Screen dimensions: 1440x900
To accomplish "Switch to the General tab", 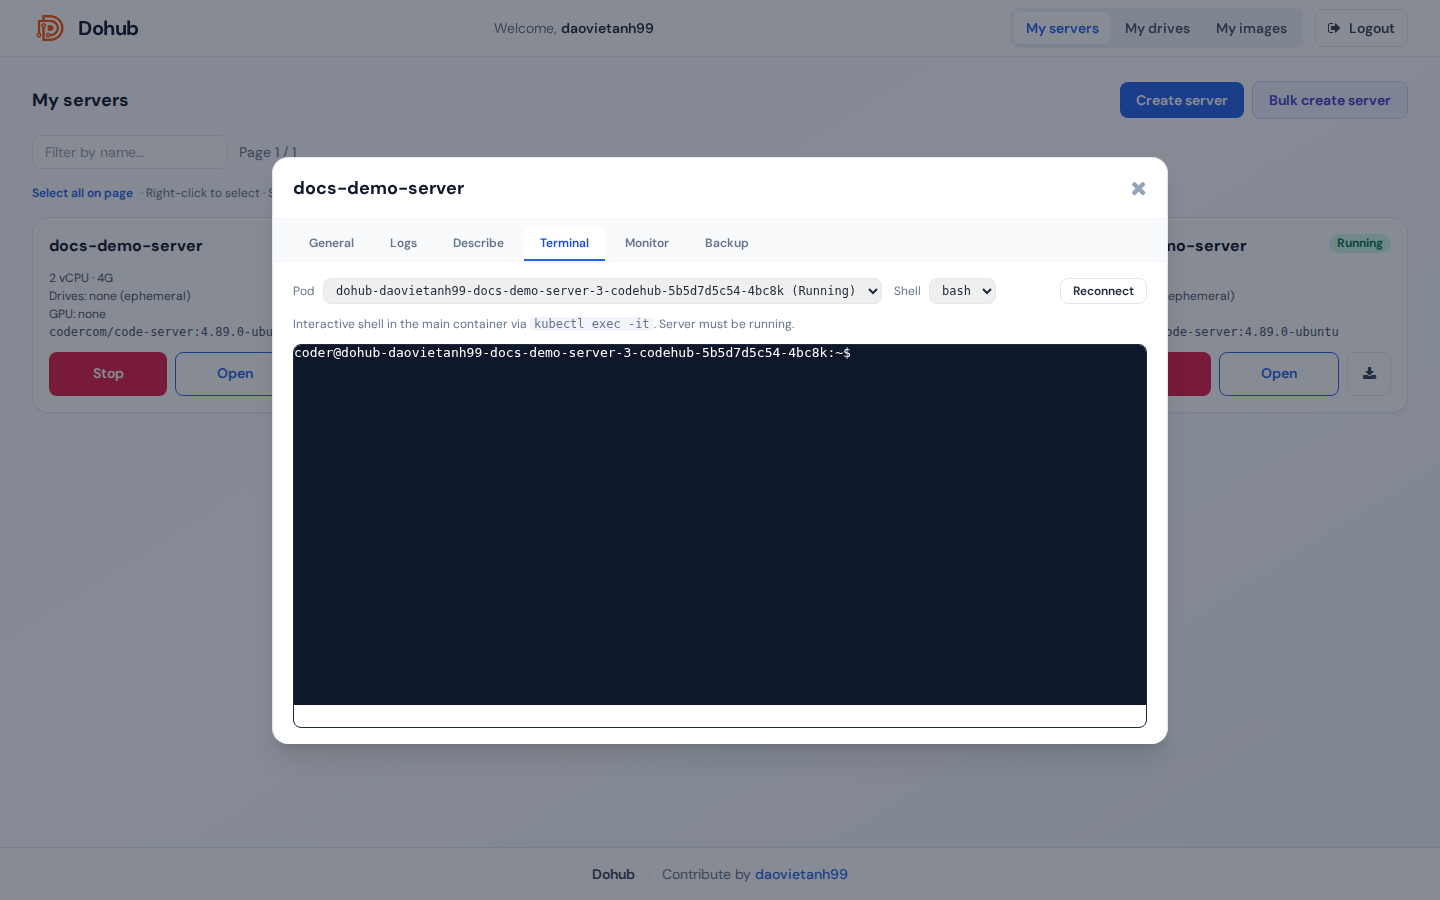I will click(331, 243).
